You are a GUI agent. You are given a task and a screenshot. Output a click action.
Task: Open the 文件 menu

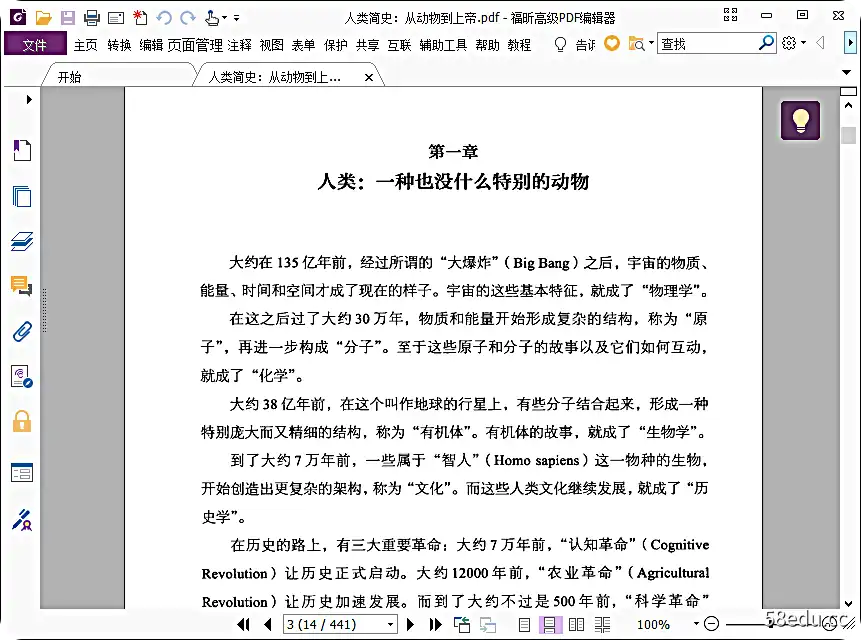coord(35,44)
